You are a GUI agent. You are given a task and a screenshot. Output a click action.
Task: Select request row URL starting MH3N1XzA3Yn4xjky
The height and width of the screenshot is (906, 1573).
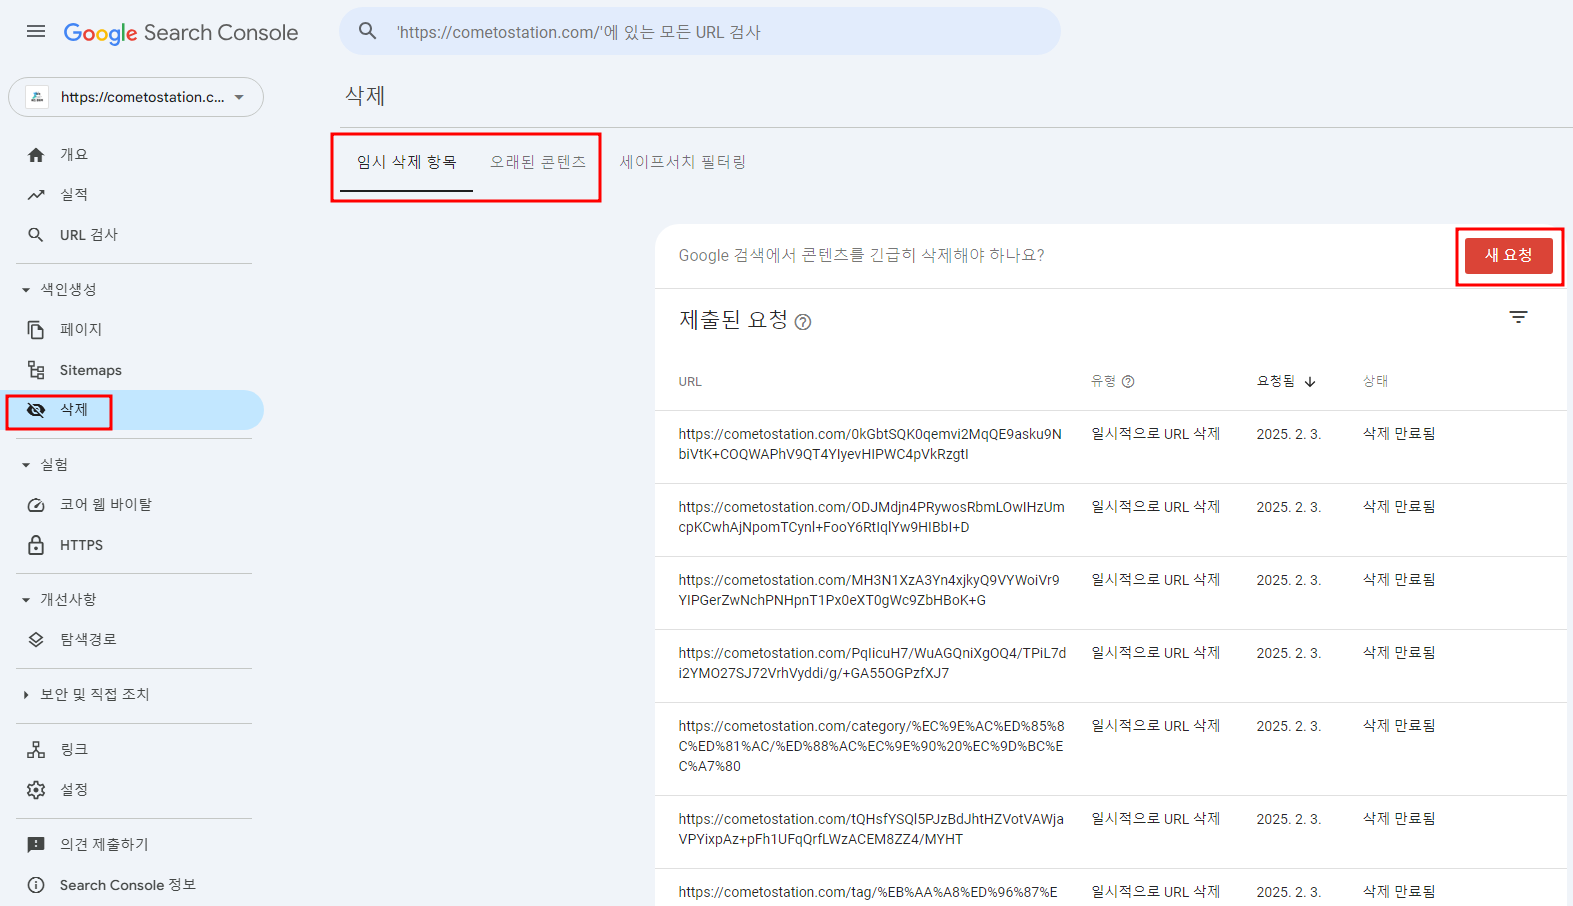[1110, 593]
